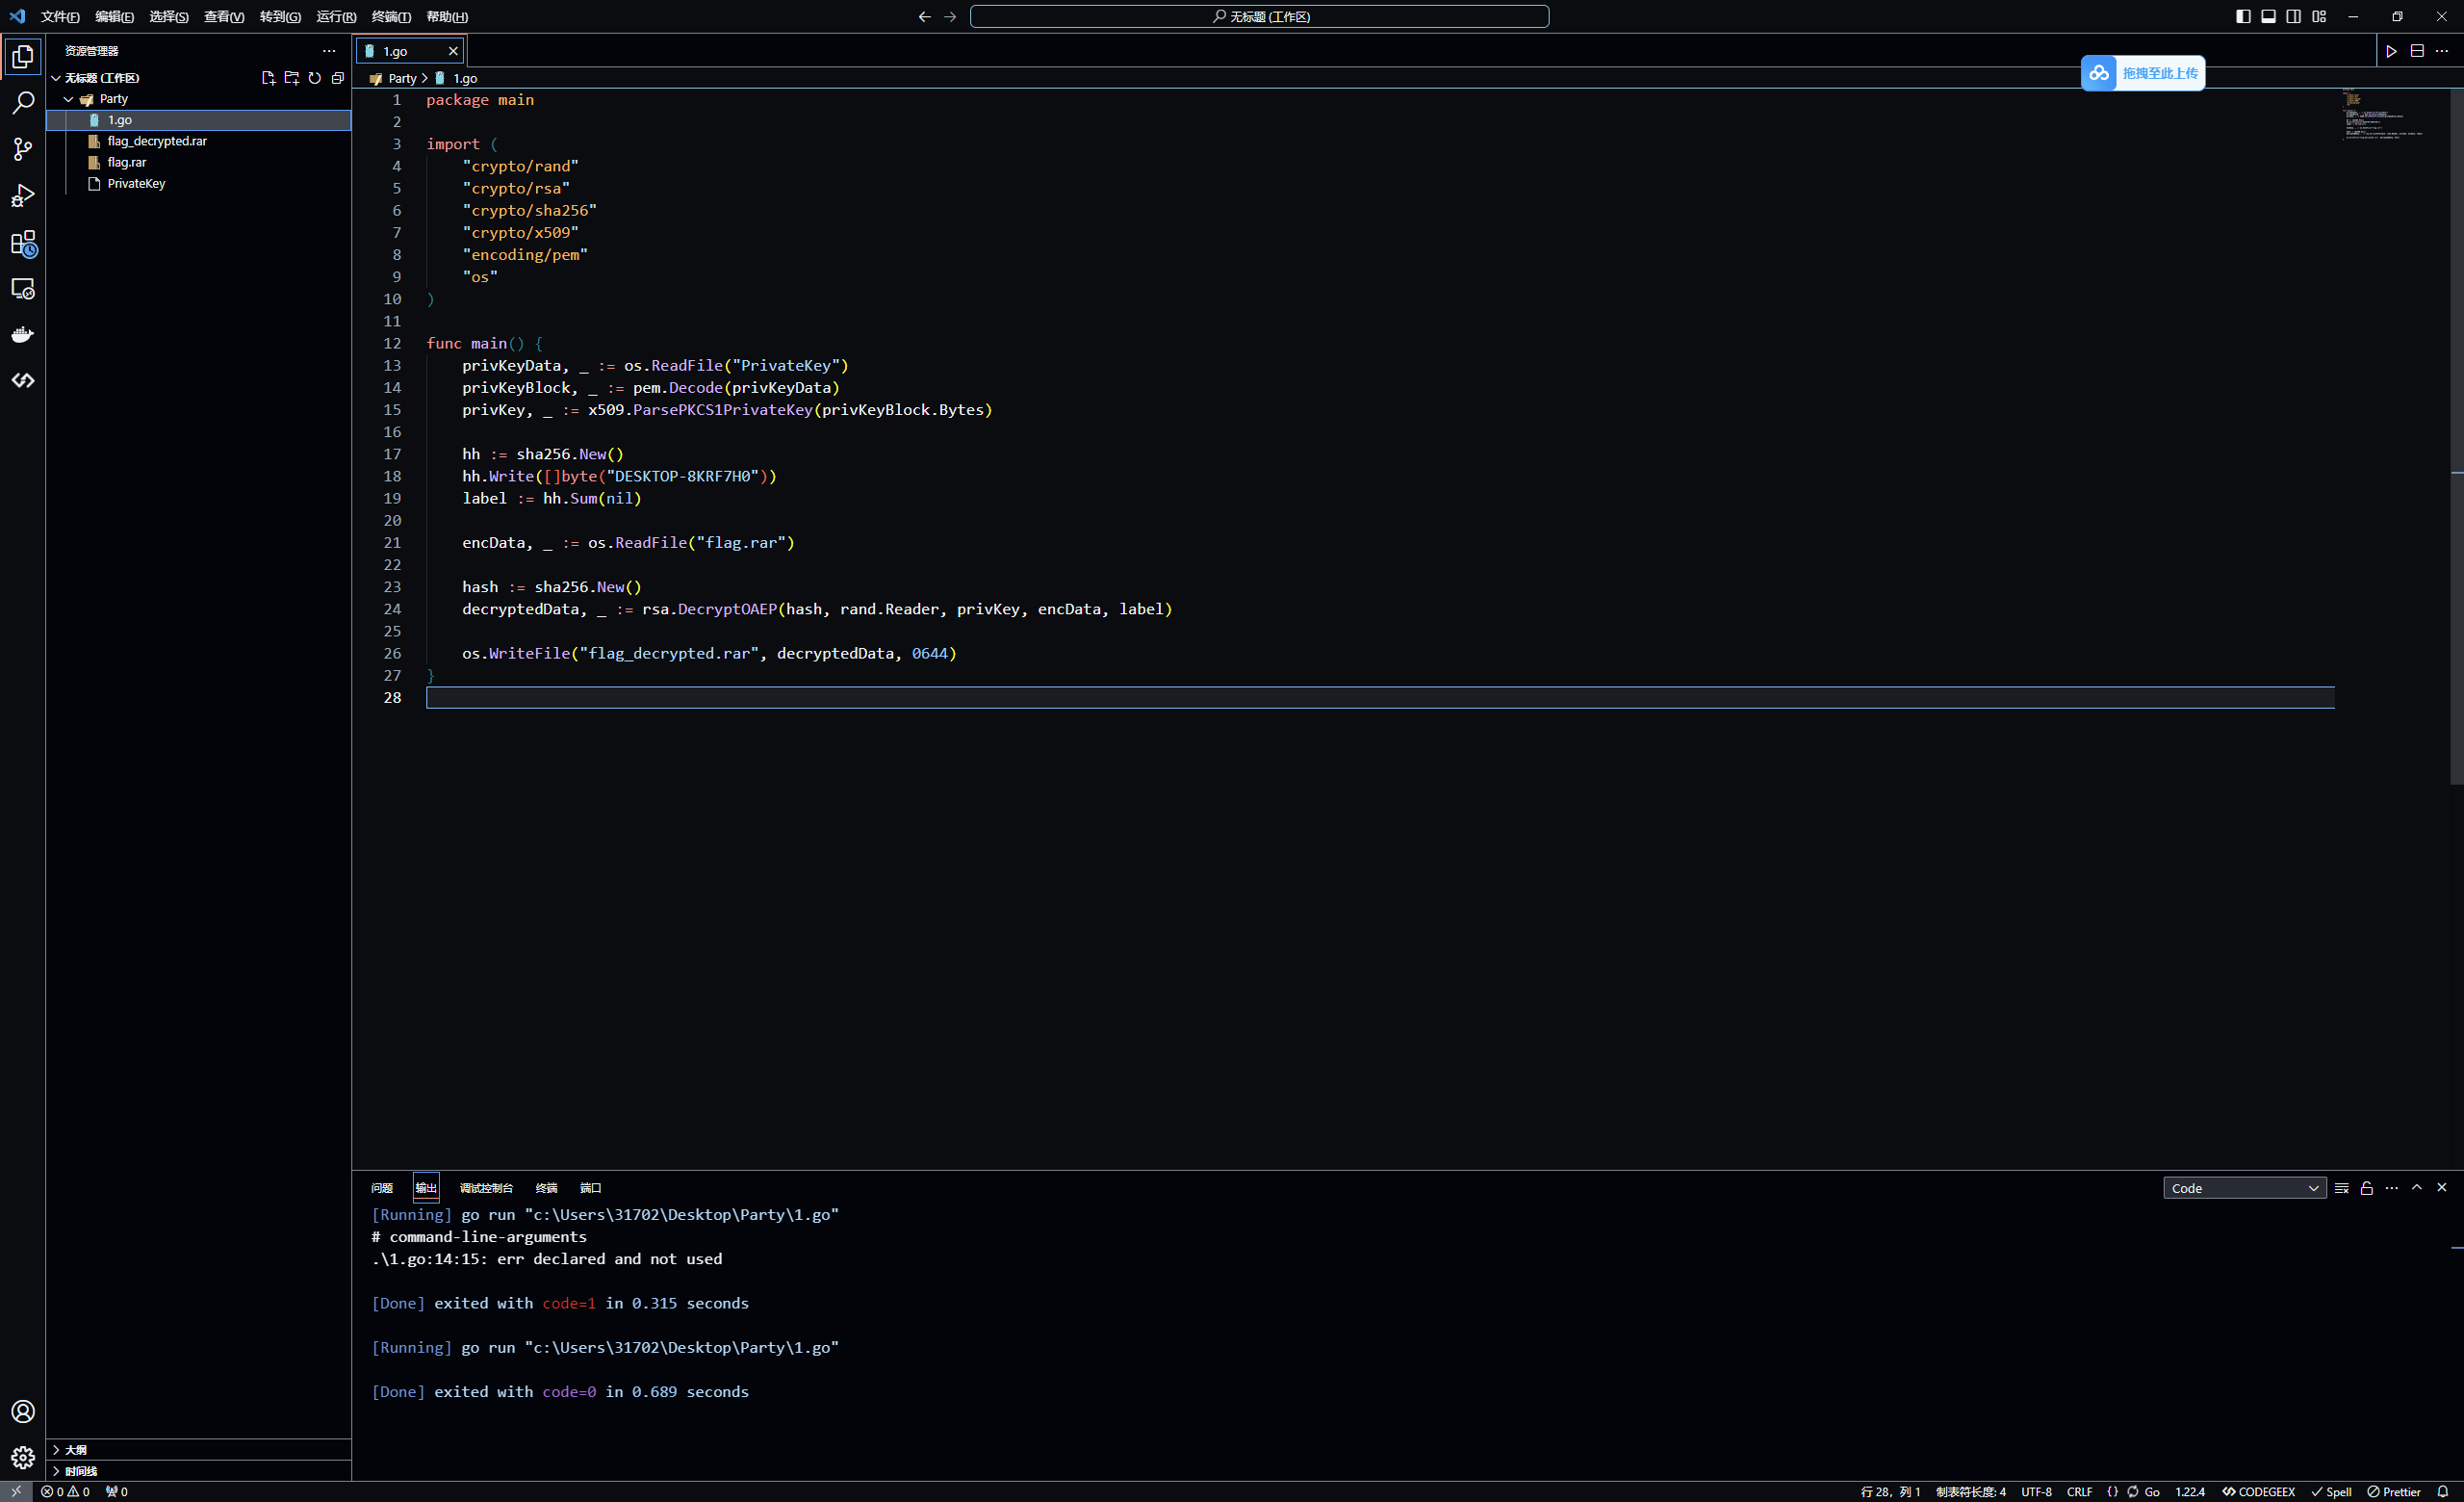Screen dimensions: 2464x1502
Task: Open the Source Control view
Action: pyautogui.click(x=23, y=149)
